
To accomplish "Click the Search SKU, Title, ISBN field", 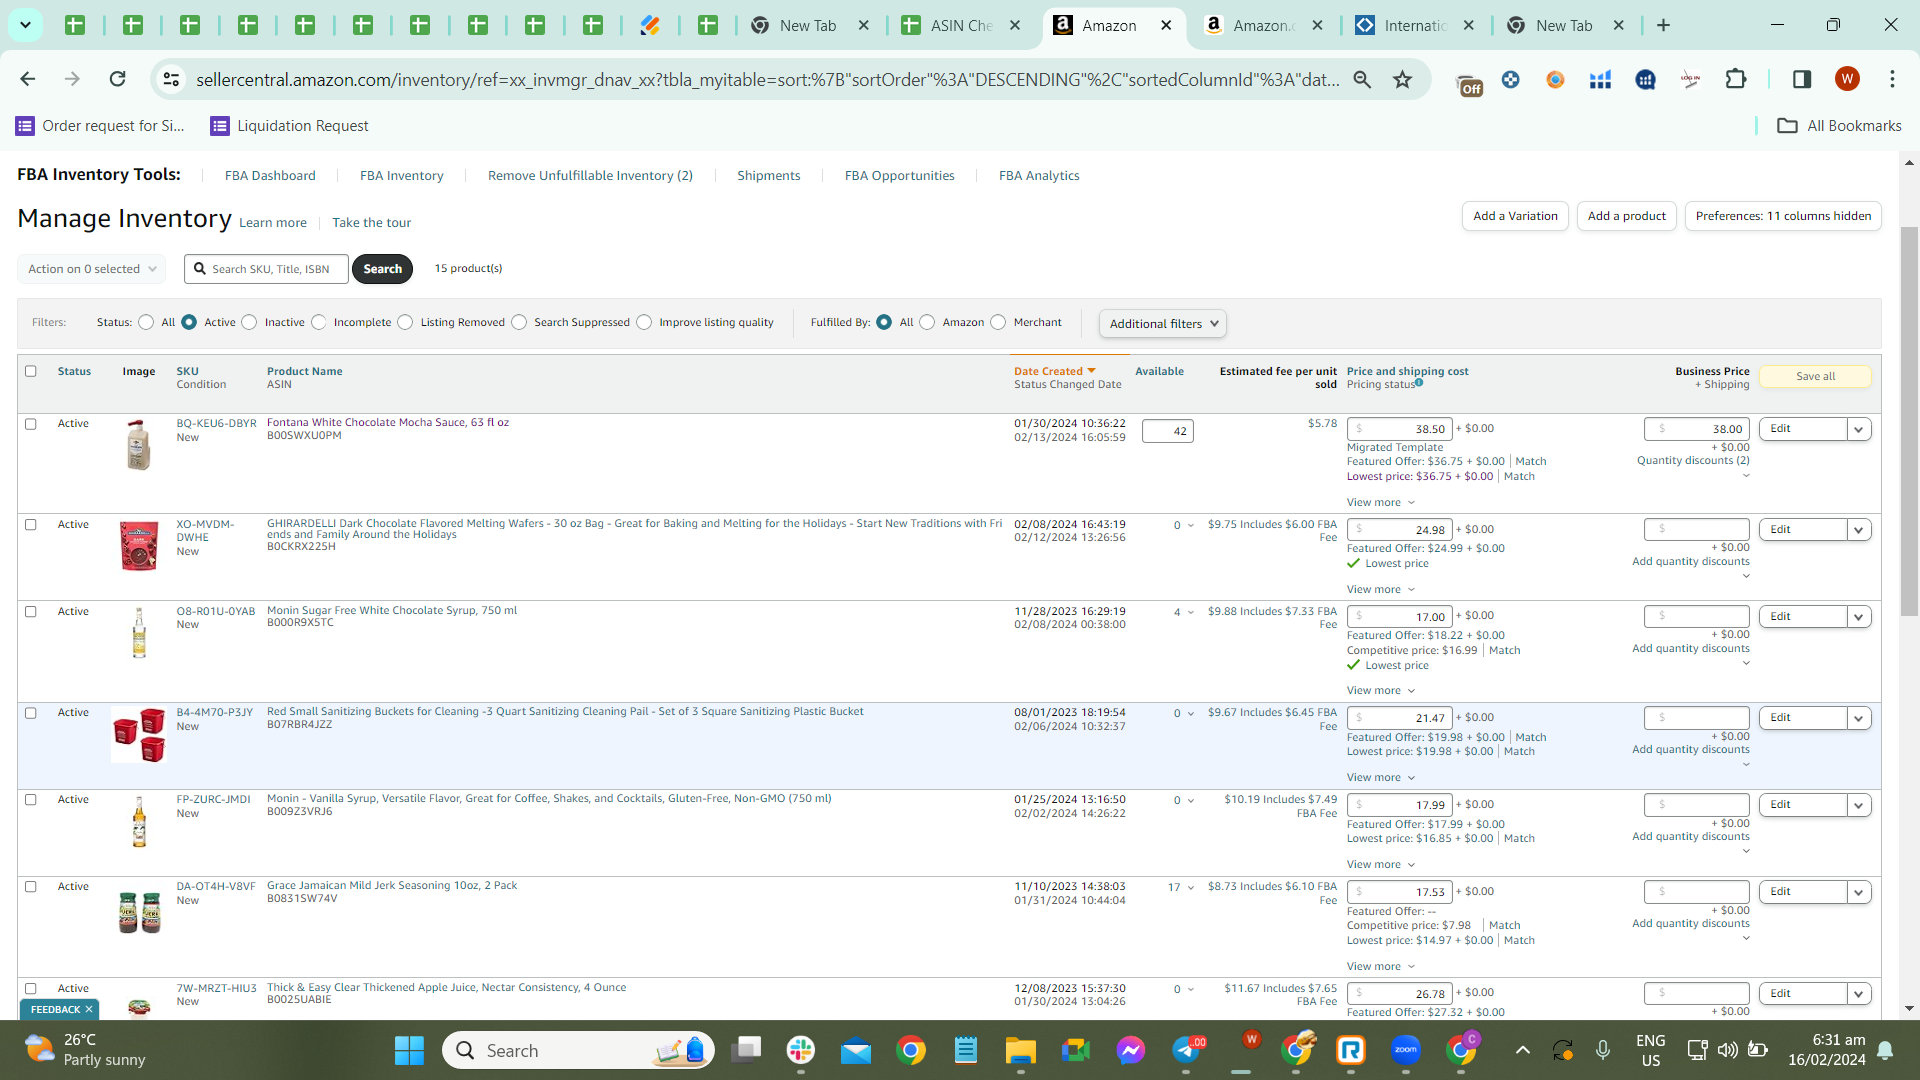I will [266, 269].
